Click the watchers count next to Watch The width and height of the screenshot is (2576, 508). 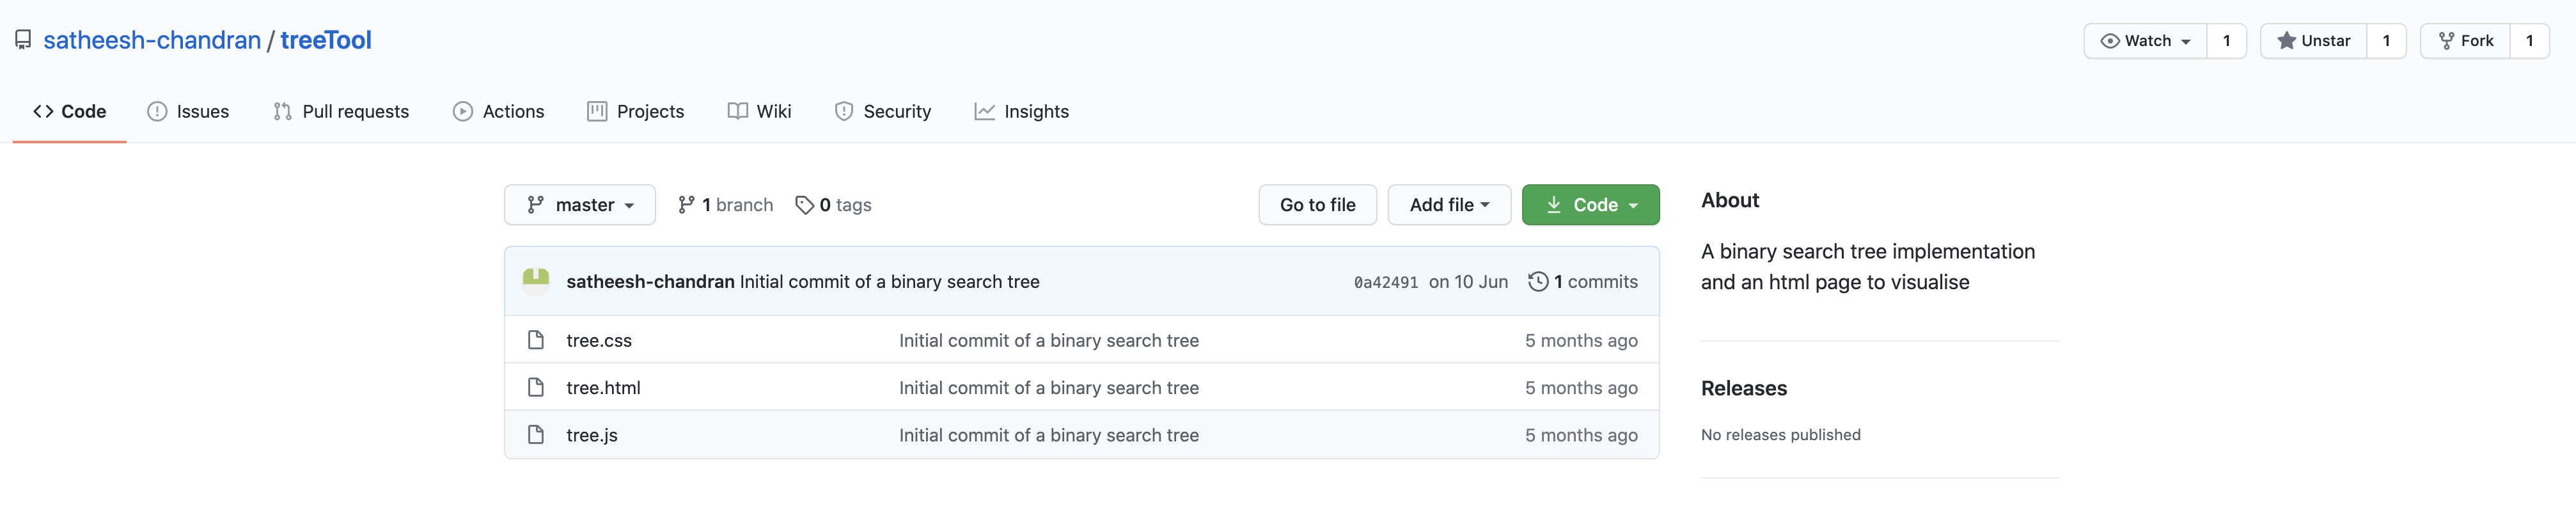click(x=2227, y=41)
